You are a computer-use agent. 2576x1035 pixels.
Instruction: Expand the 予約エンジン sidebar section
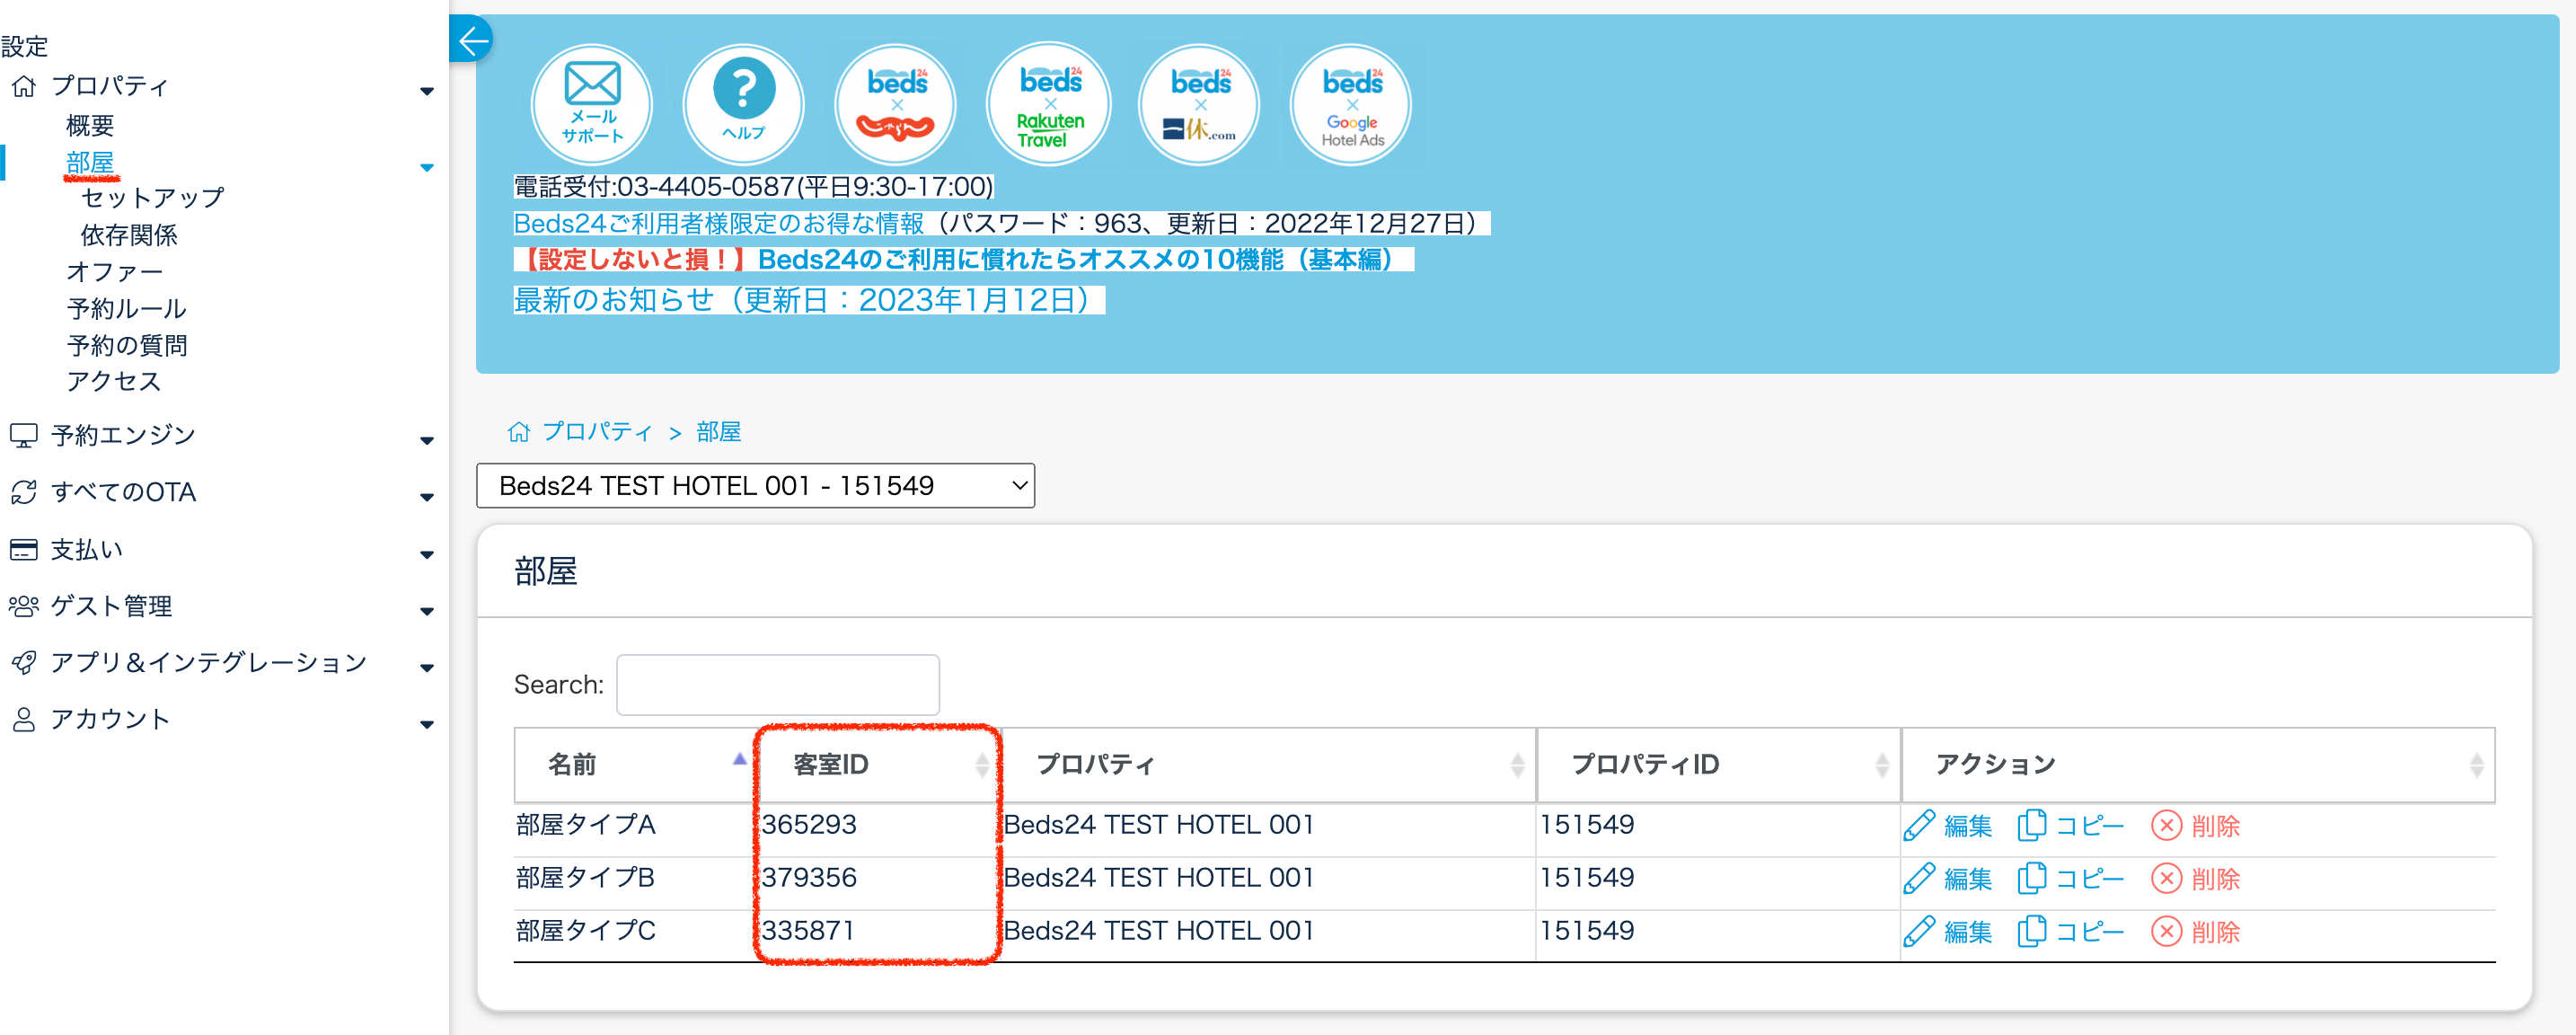click(x=123, y=436)
